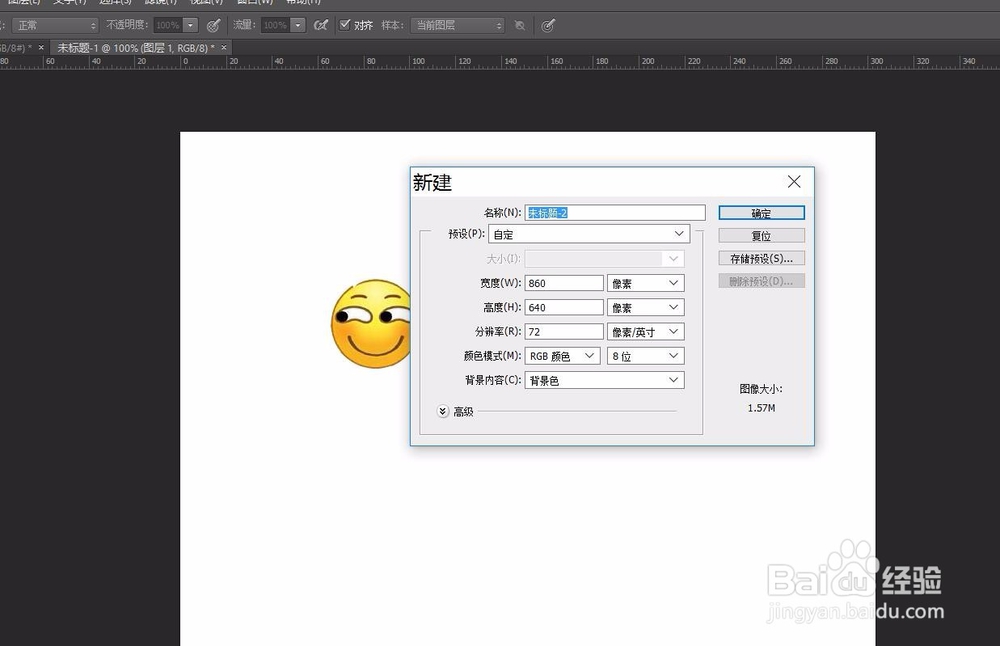The height and width of the screenshot is (646, 1000).
Task: Close the partly hidden RGB/8# document tab
Action: click(41, 47)
